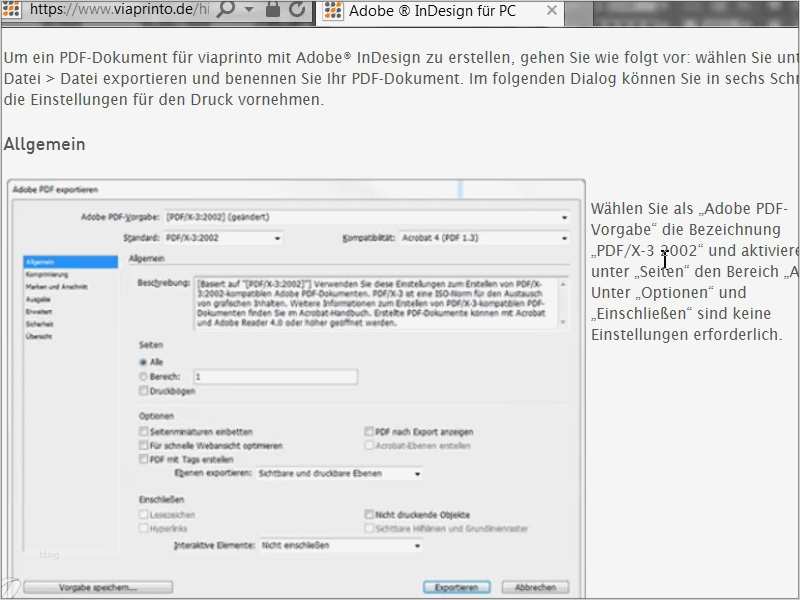The height and width of the screenshot is (600, 800).
Task: Enable 'Für schnelle Webansicht optimieren' checkbox
Action: pos(143,445)
